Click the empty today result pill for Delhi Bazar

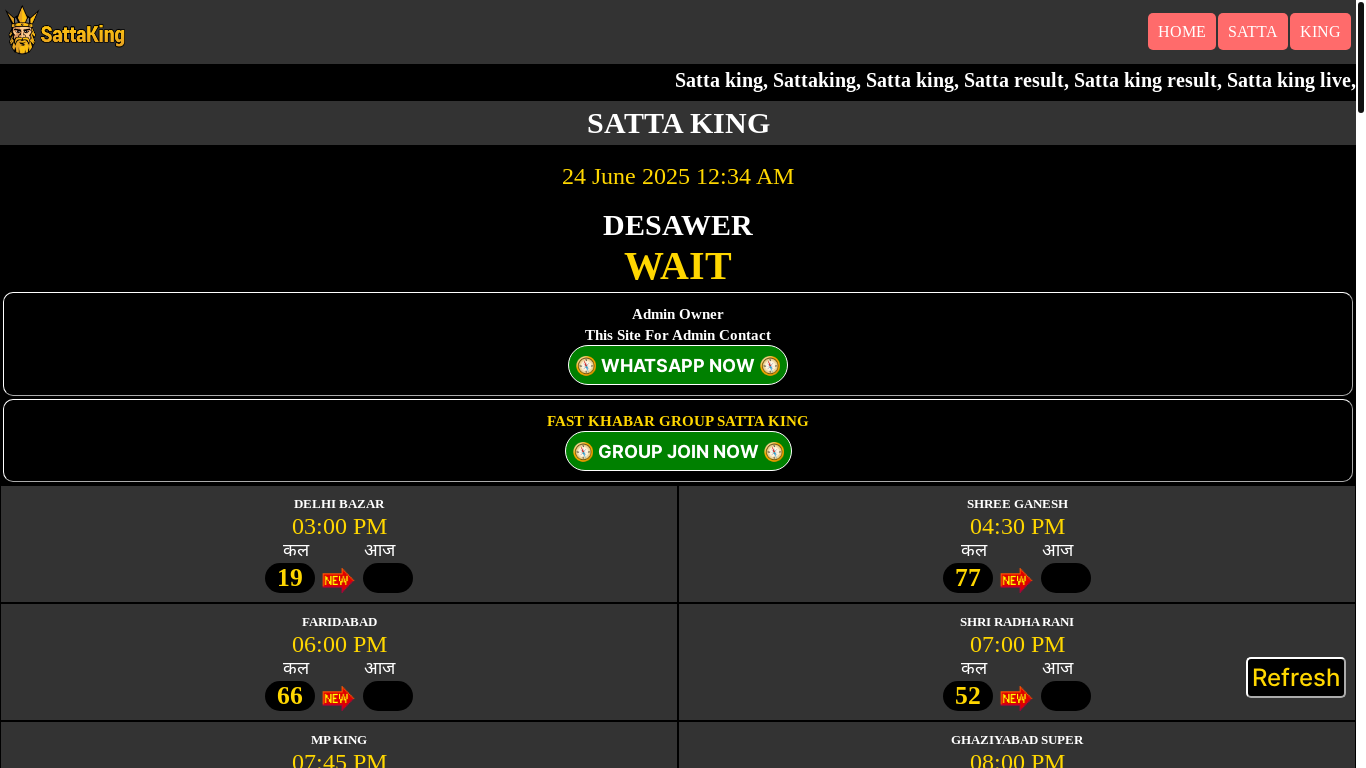[388, 578]
